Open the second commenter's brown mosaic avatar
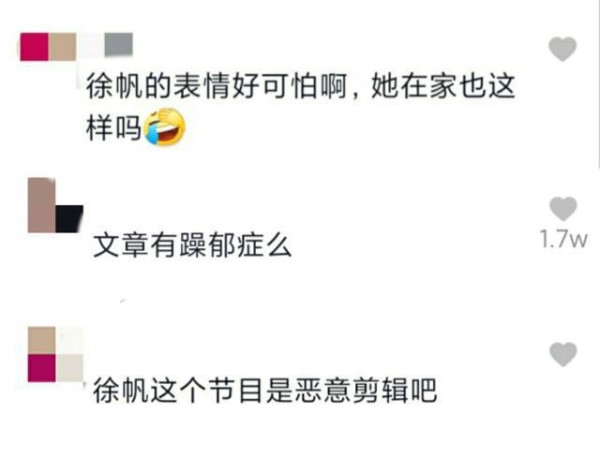 pyautogui.click(x=41, y=205)
